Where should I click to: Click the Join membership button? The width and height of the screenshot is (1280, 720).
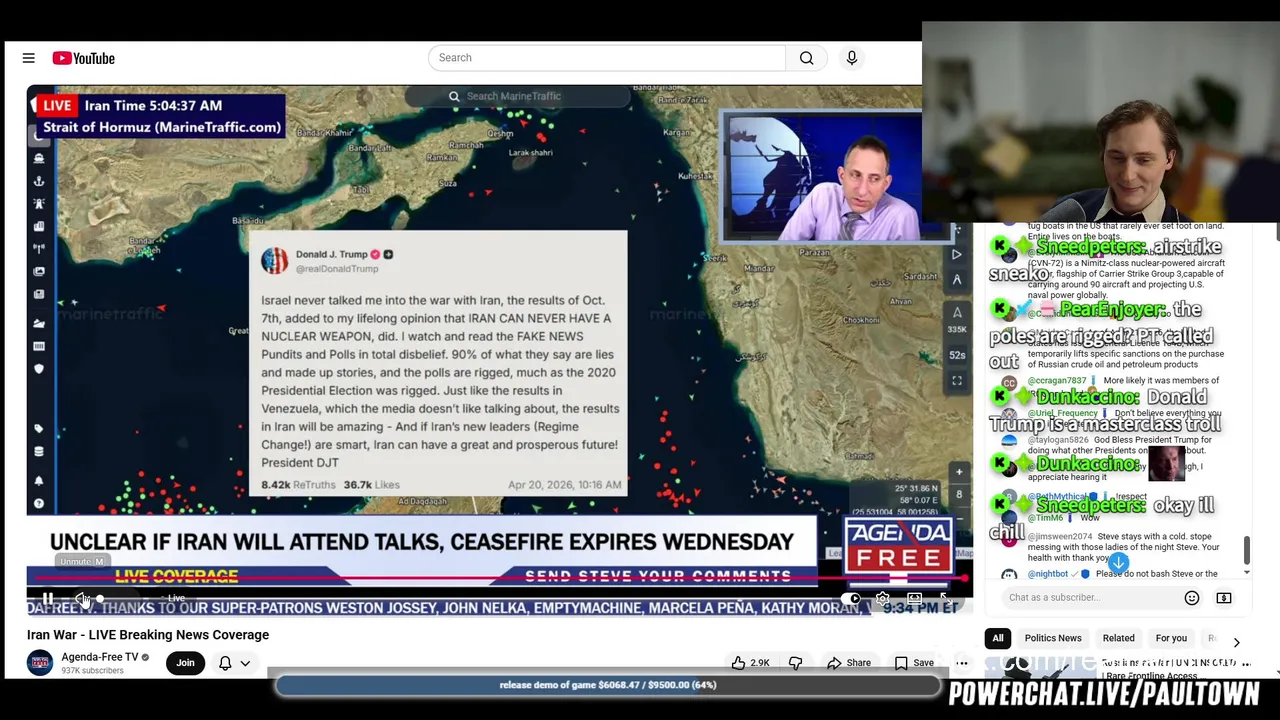click(x=185, y=663)
